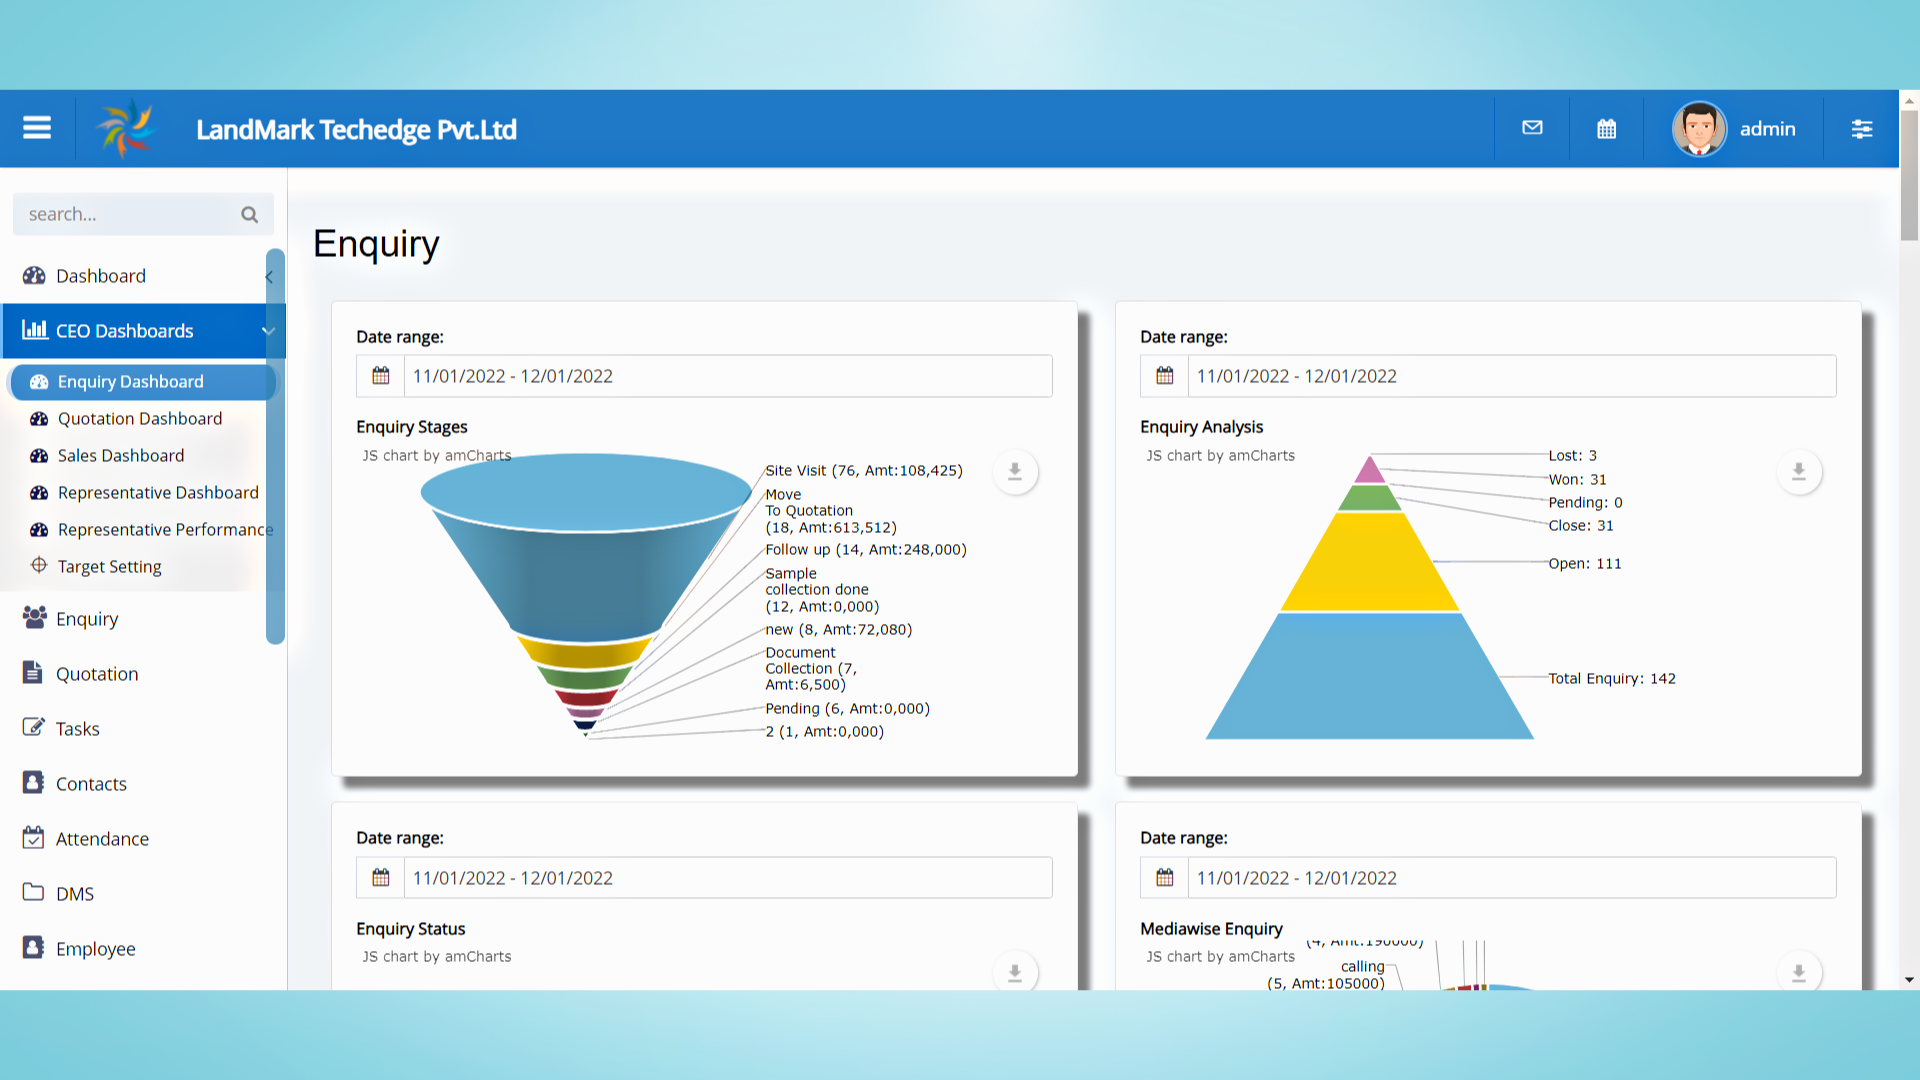Screen dimensions: 1920x1080
Task: Open the Attendance section
Action: pos(102,838)
